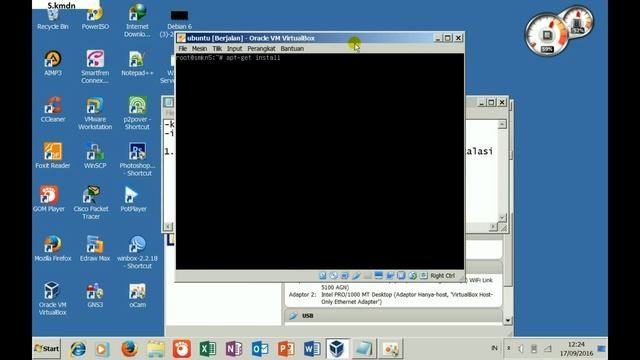Open the File menu in the ubuntu VM window
The width and height of the screenshot is (640, 360).
(x=182, y=48)
